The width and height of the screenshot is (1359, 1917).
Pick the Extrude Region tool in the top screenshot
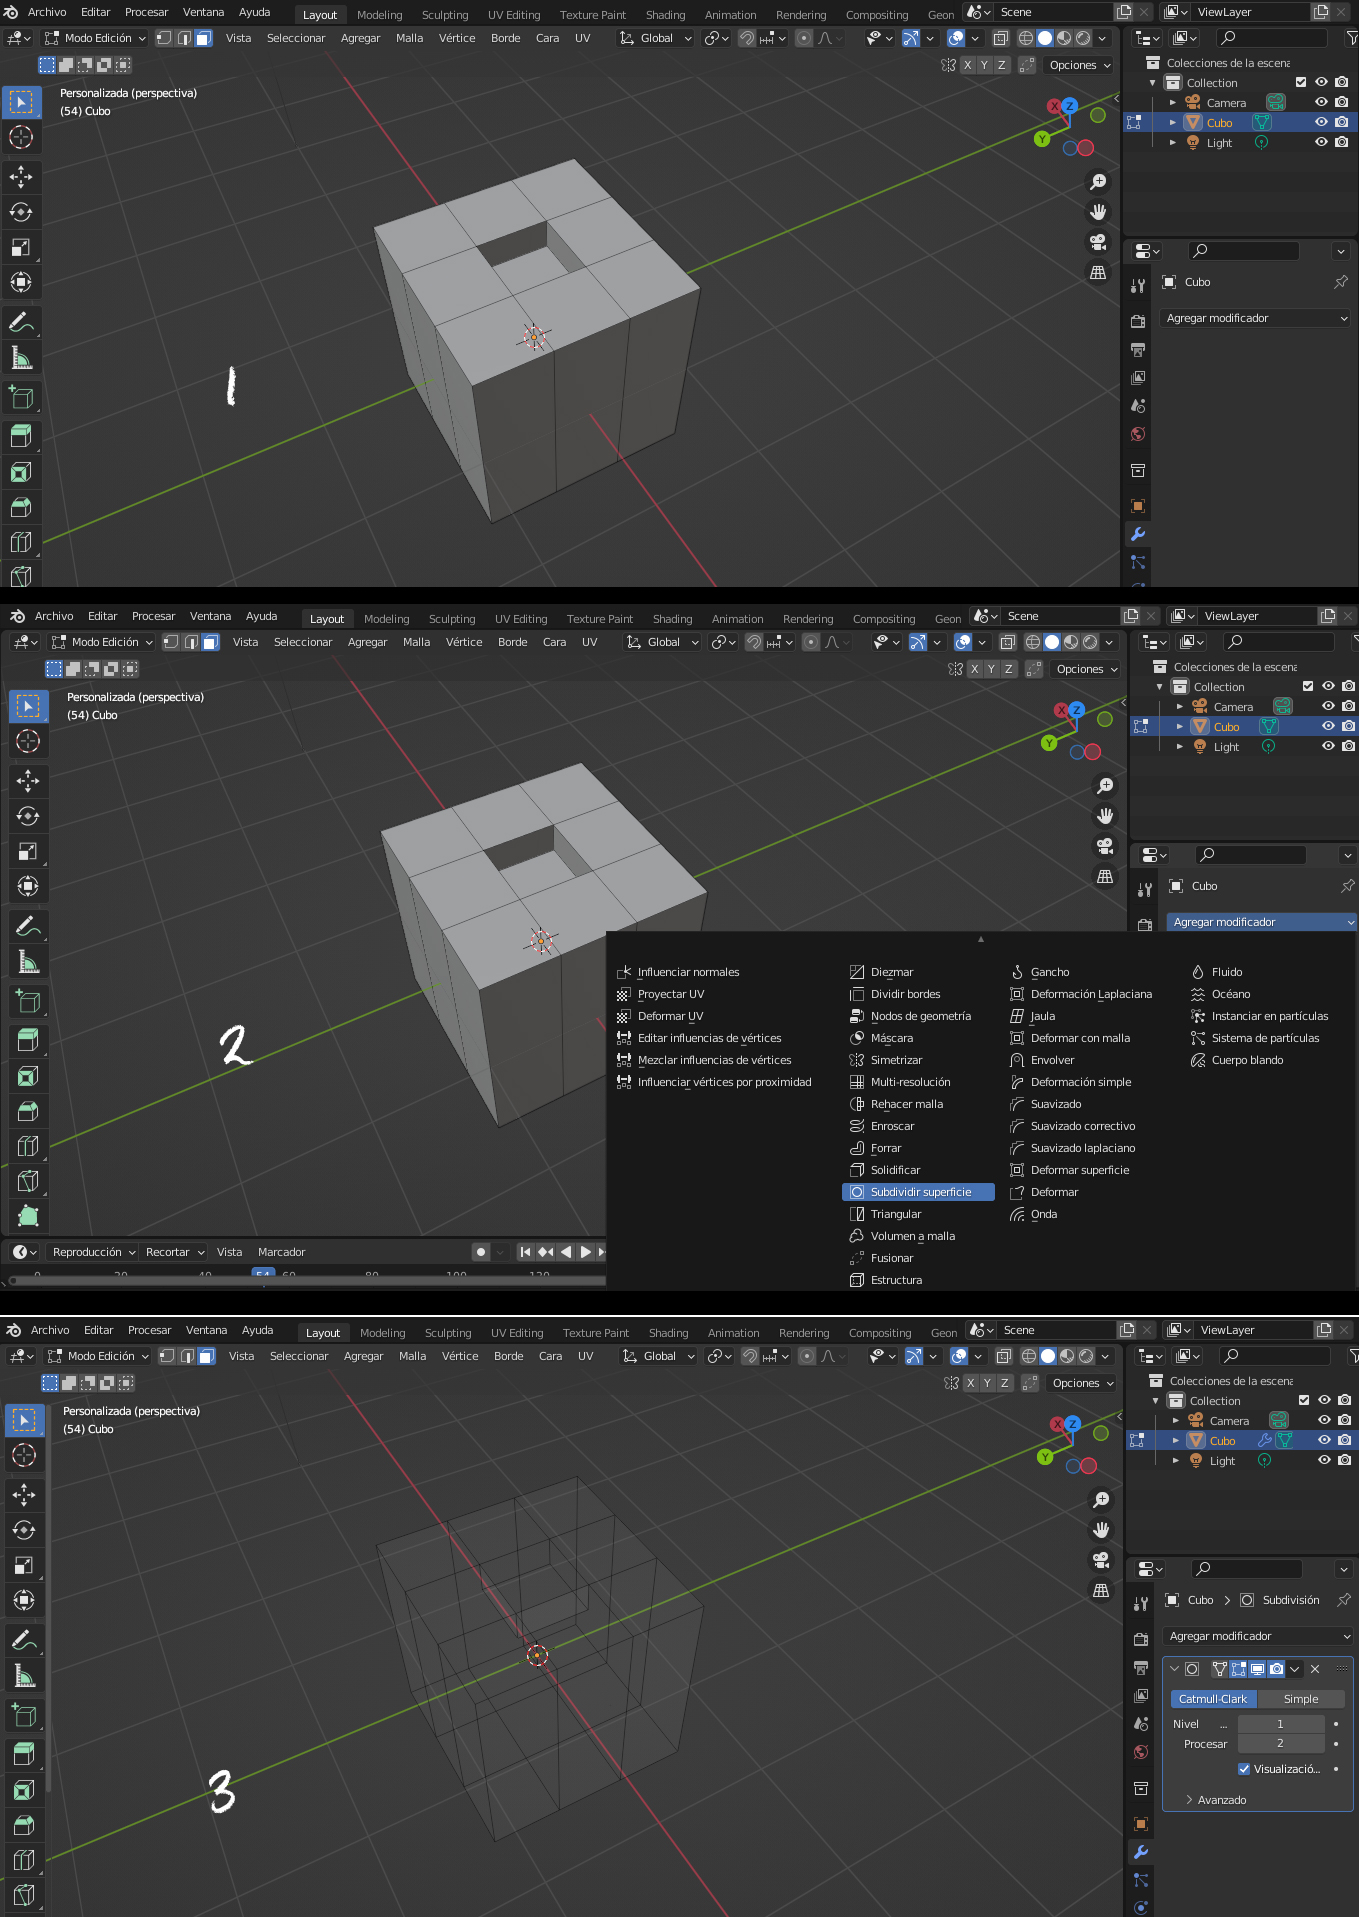point(21,436)
